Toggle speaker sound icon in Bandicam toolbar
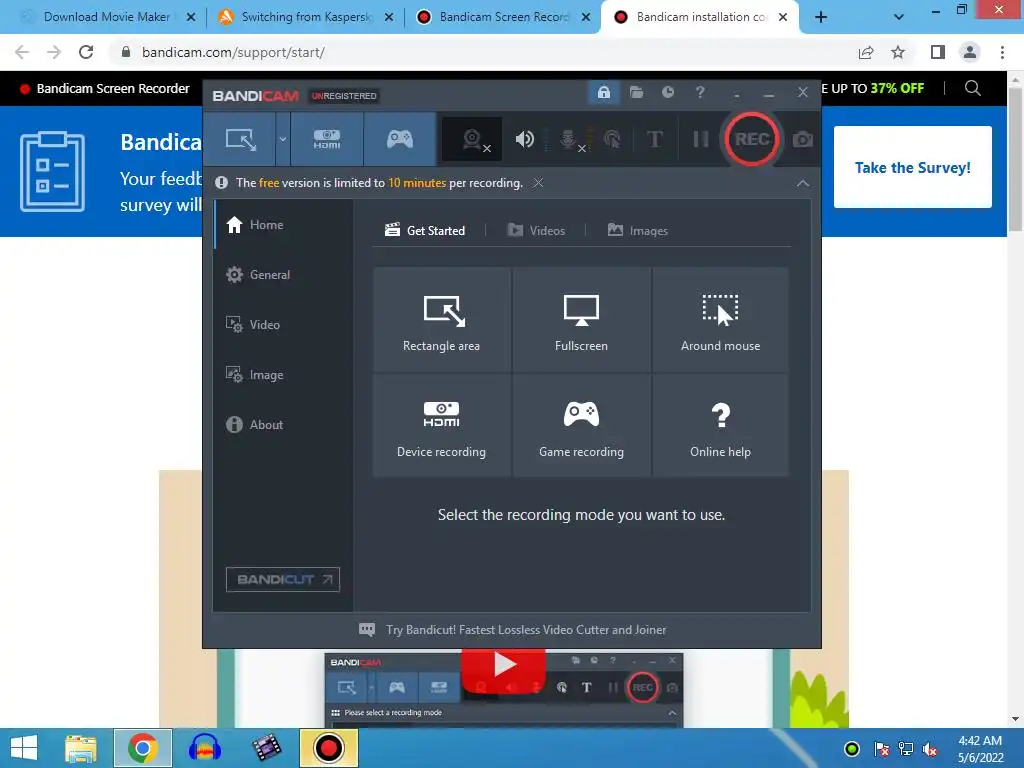Image resolution: width=1024 pixels, height=768 pixels. tap(524, 139)
